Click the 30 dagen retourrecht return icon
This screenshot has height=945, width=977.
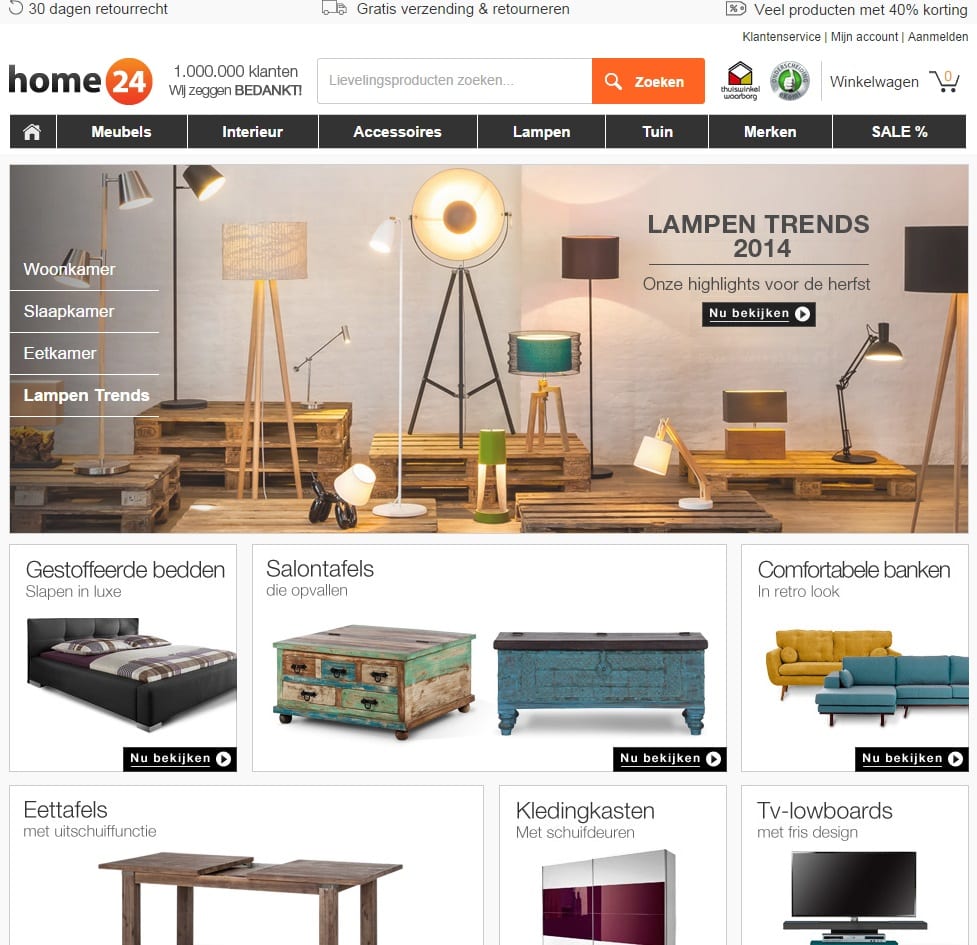(16, 8)
